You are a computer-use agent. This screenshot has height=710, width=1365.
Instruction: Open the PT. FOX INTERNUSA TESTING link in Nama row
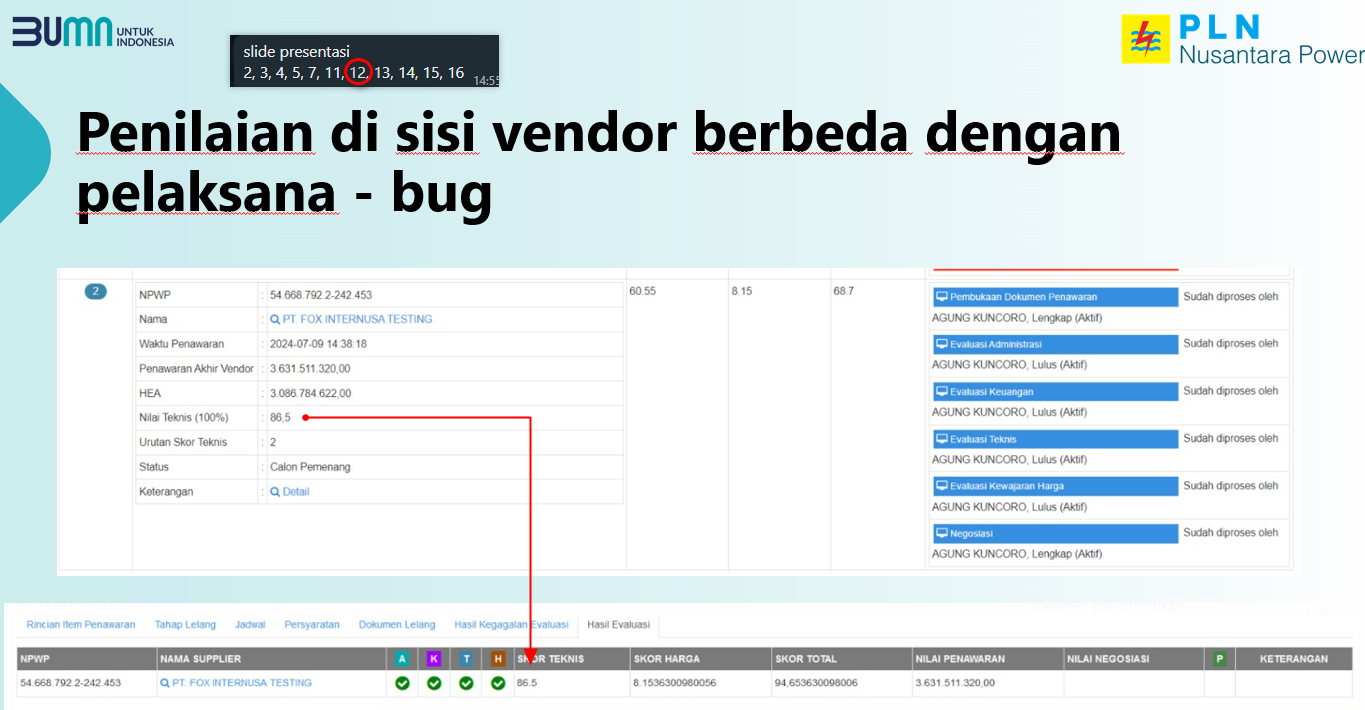coord(357,319)
